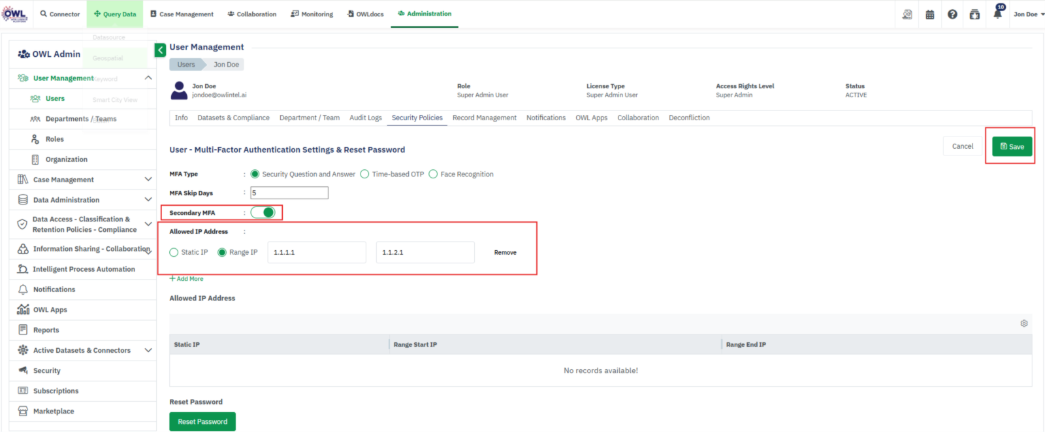Click the table settings gear icon
This screenshot has width=1045, height=432.
1024,323
